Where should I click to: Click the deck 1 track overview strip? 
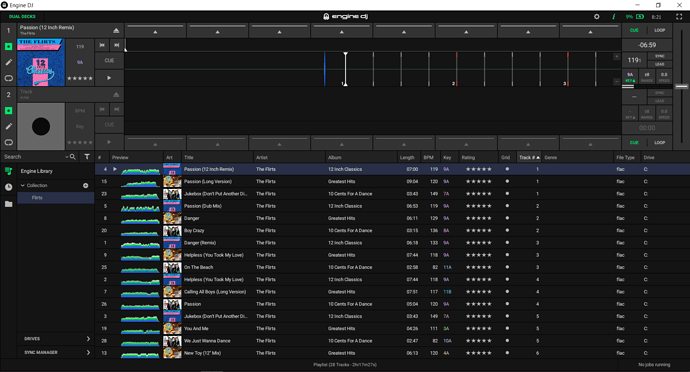pyautogui.click(x=373, y=45)
